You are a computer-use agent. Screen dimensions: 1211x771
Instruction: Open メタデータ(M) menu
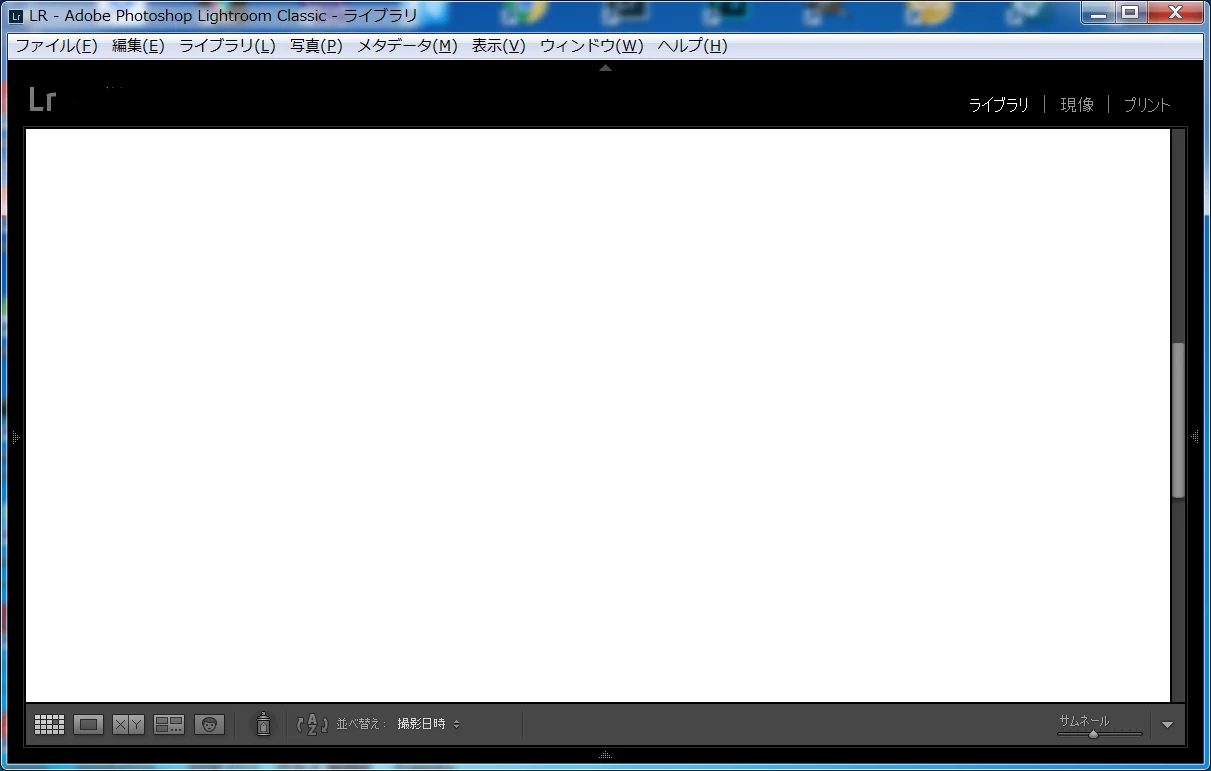click(407, 46)
